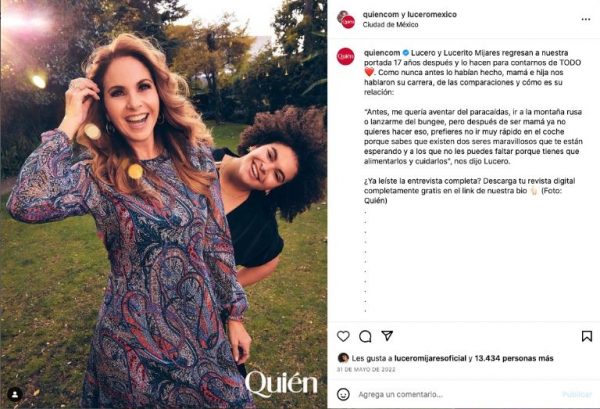Open quiencom verified badge in caption
The width and height of the screenshot is (600, 409).
[x=406, y=53]
